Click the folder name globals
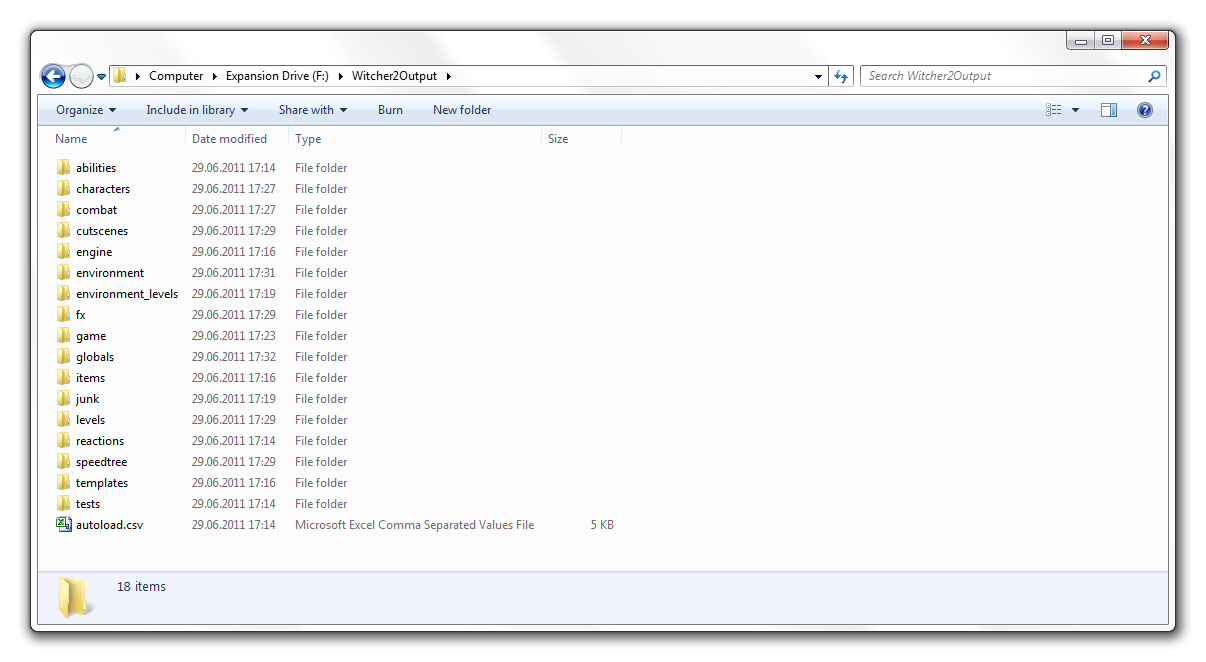Viewport: 1206px width, 662px height. (95, 357)
